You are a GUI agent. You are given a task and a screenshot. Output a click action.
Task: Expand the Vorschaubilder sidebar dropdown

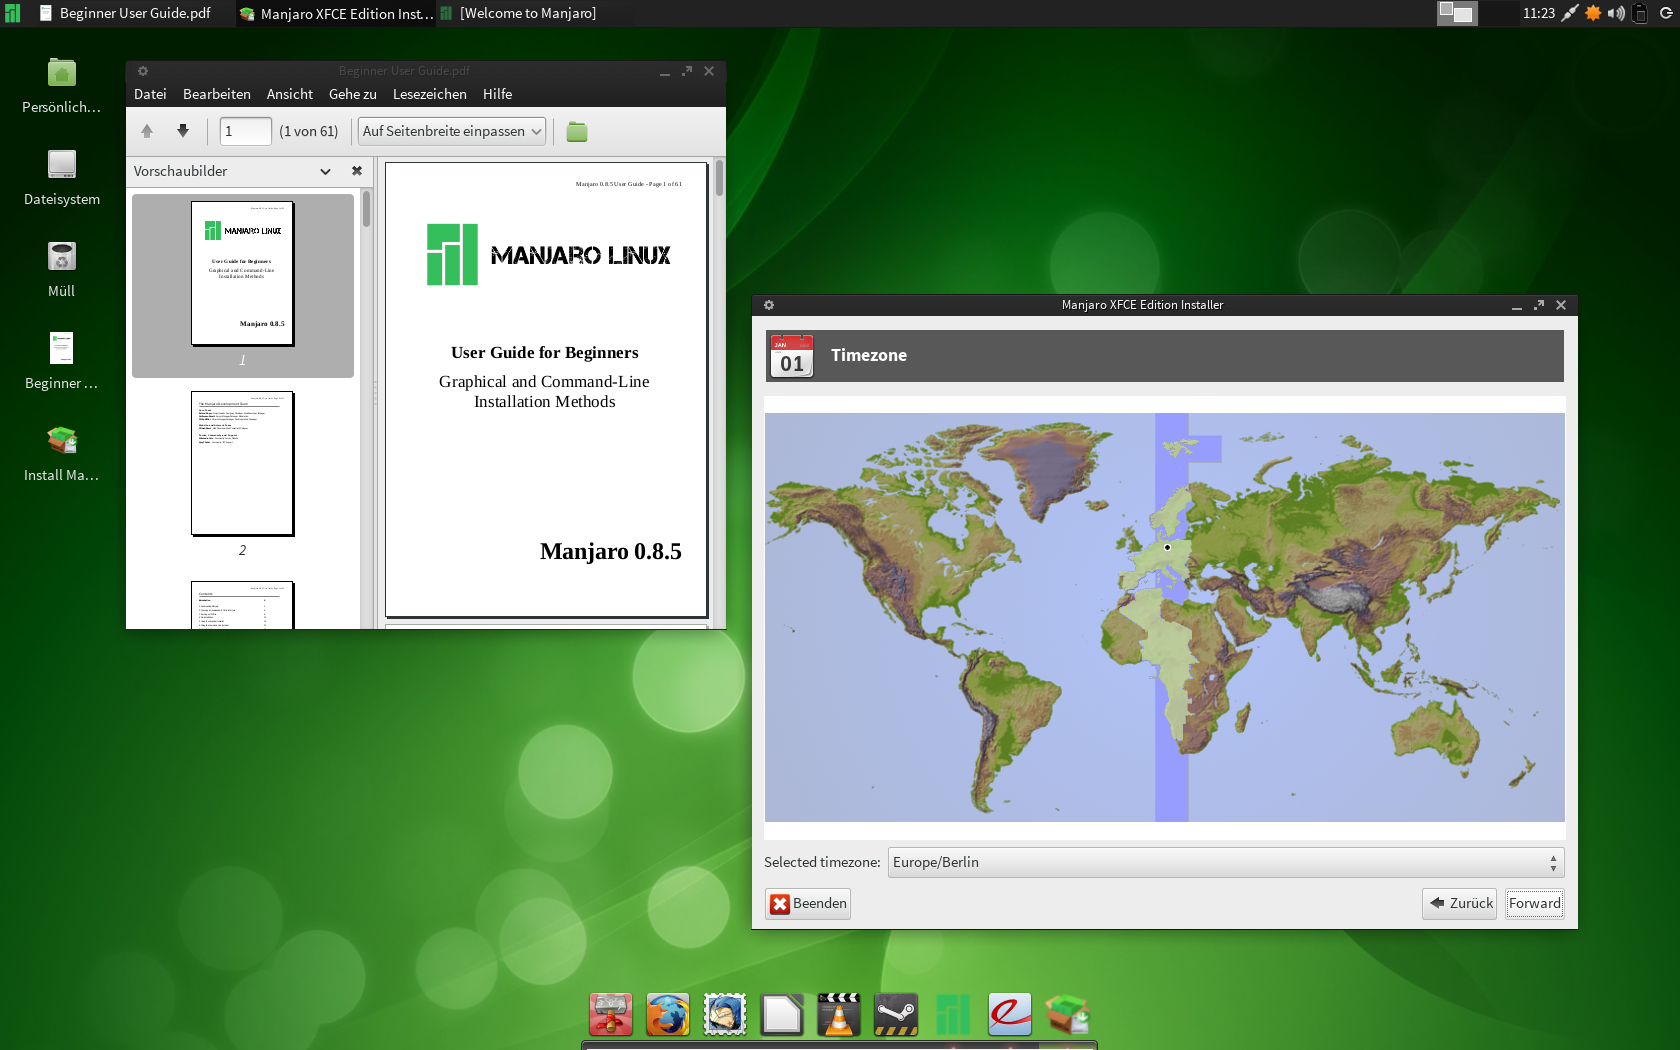[325, 171]
